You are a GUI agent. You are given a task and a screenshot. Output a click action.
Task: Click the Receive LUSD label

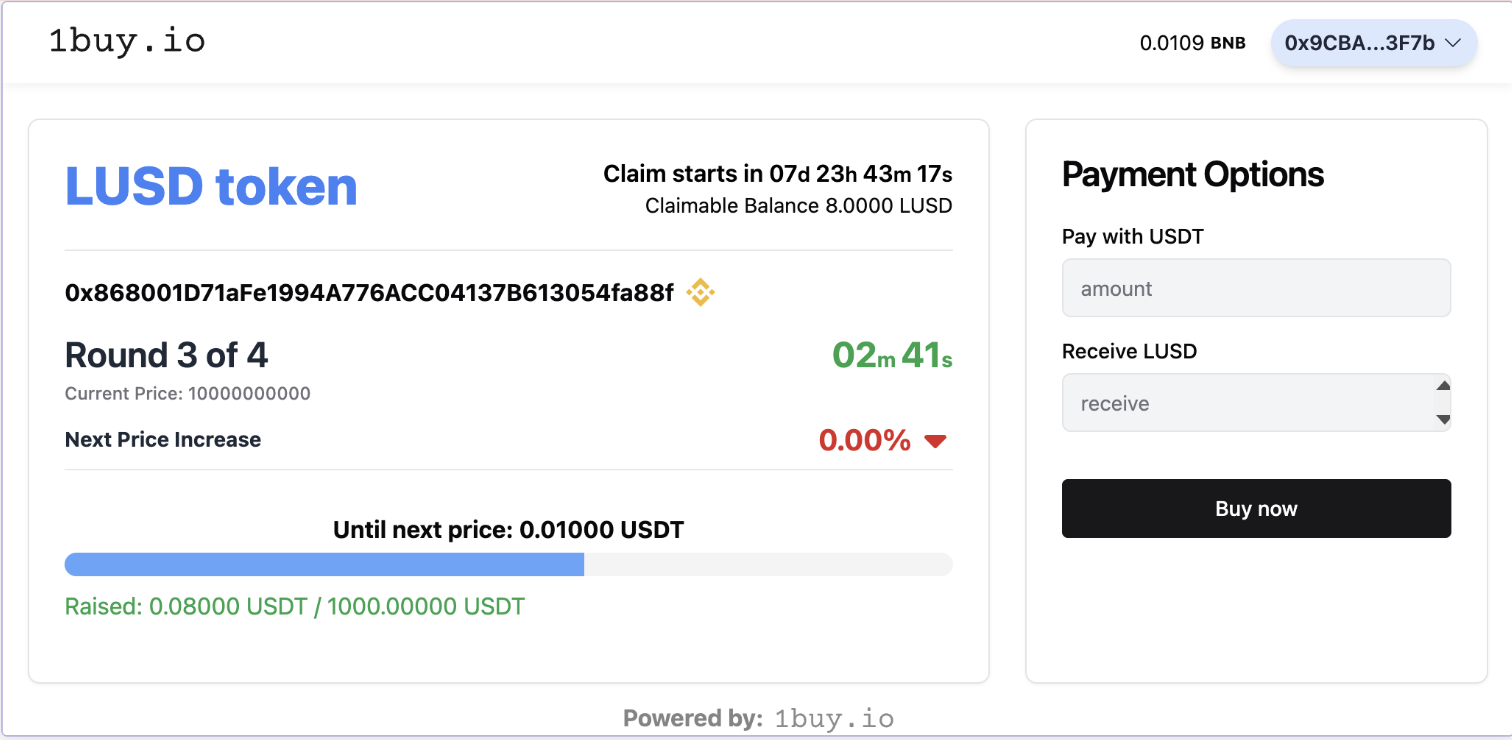(1129, 352)
